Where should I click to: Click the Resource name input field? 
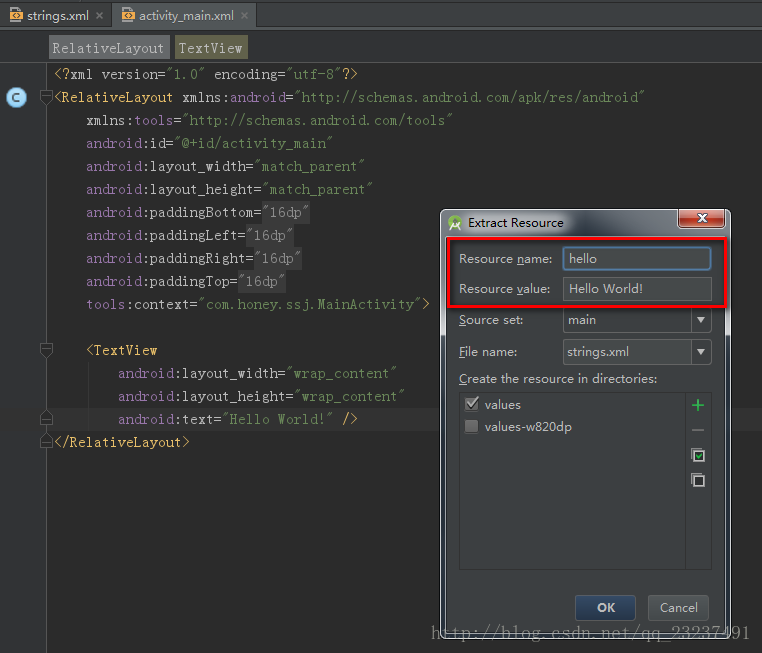pos(636,259)
